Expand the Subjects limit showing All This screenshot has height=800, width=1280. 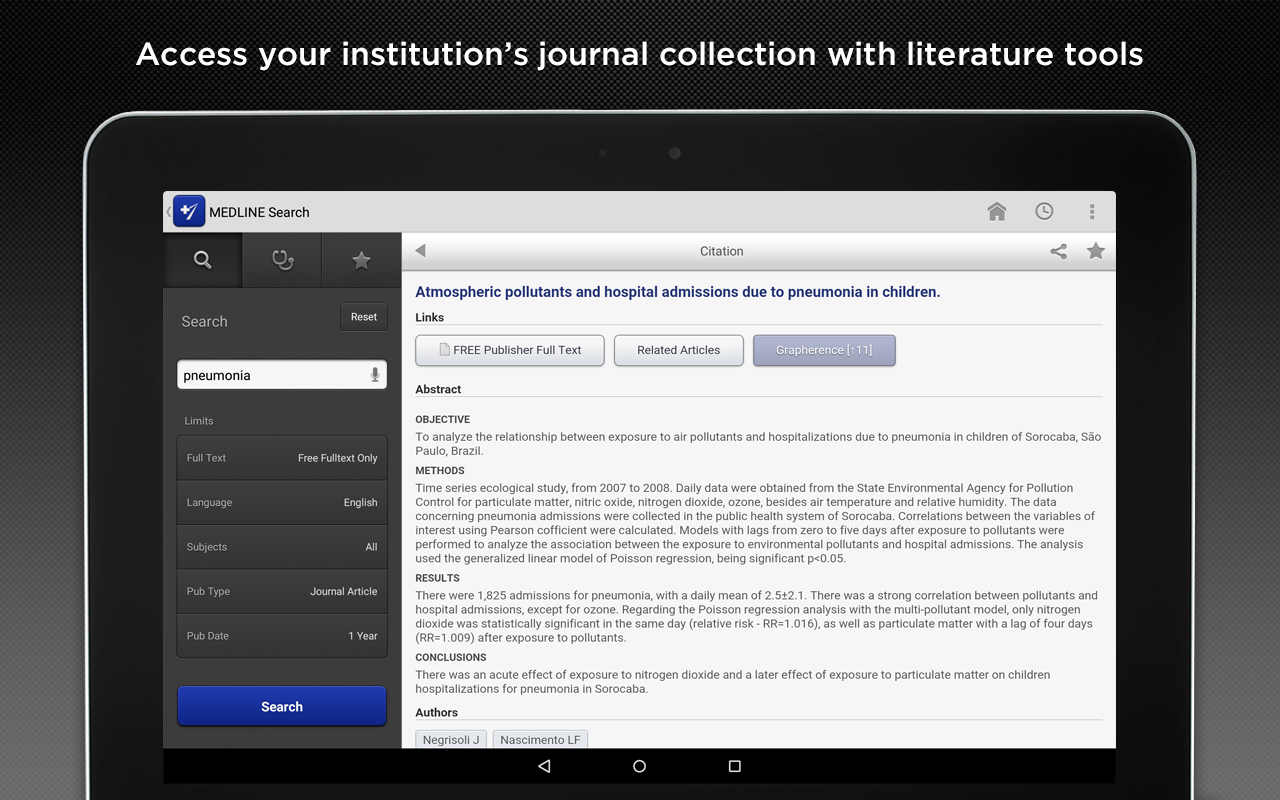281,547
